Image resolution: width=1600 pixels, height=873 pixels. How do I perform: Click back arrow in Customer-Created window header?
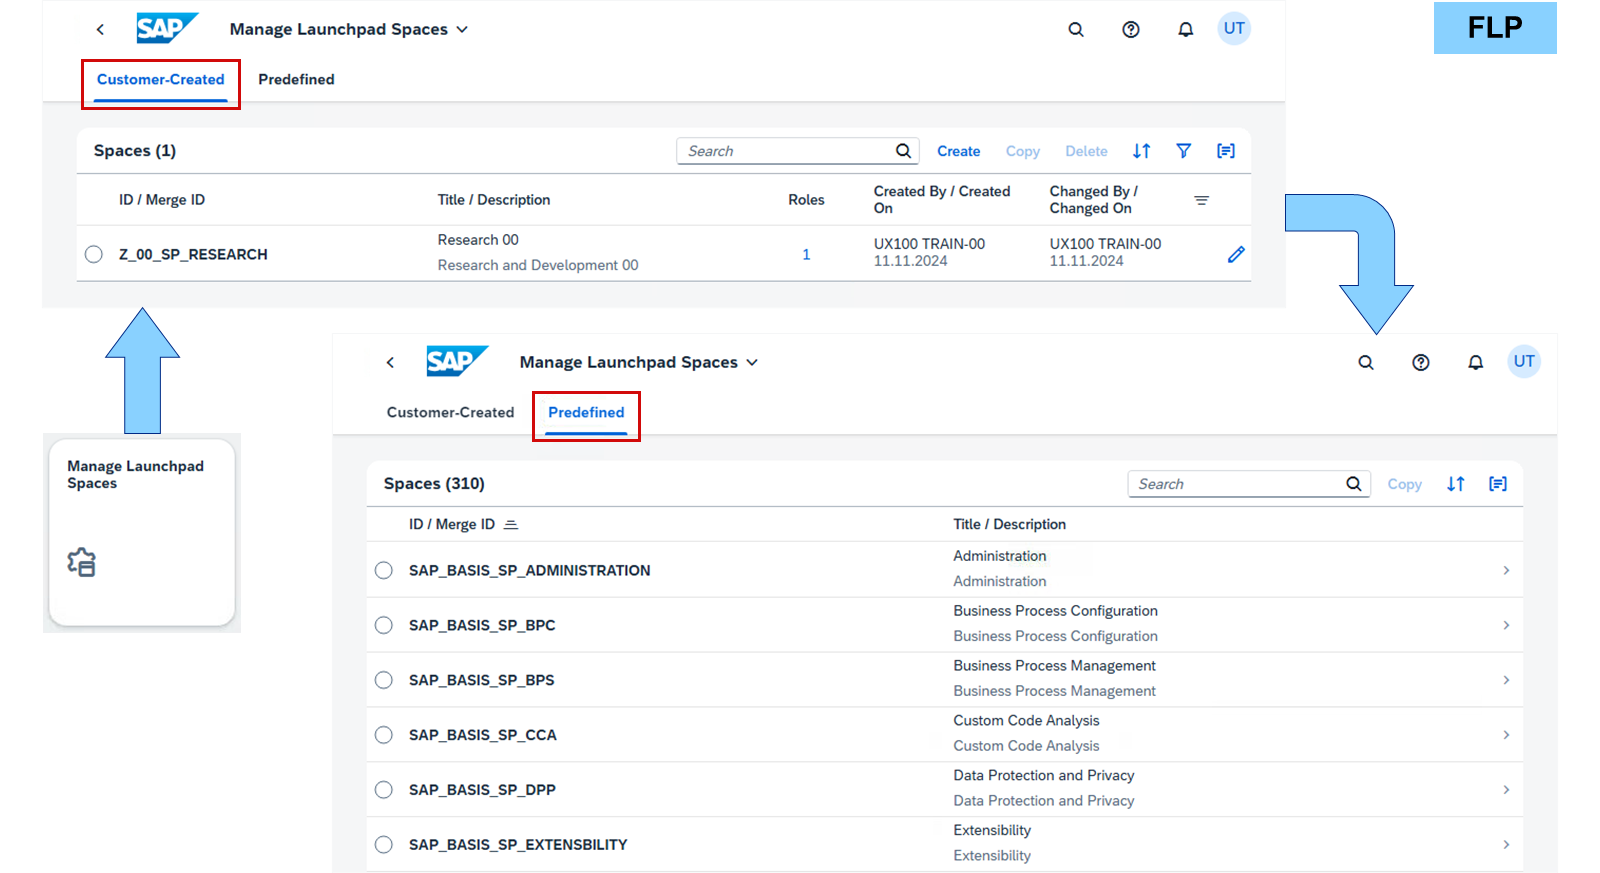100,29
